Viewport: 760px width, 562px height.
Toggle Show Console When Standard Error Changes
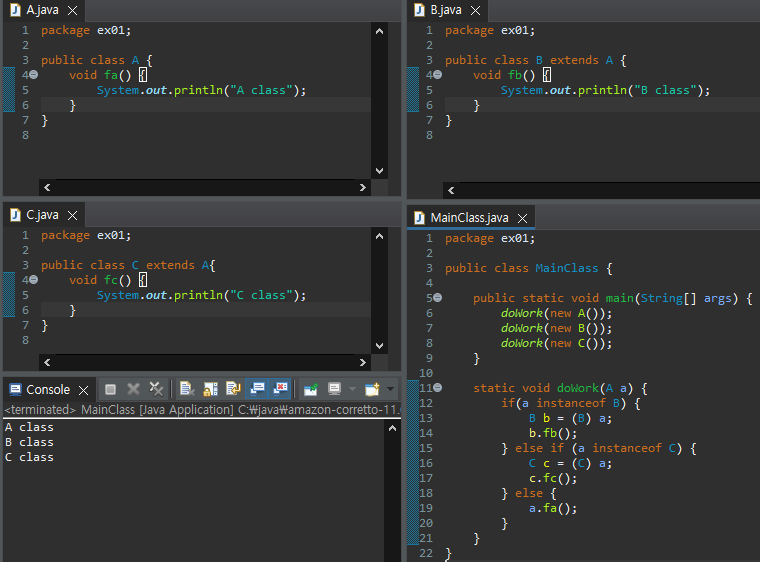[x=281, y=389]
